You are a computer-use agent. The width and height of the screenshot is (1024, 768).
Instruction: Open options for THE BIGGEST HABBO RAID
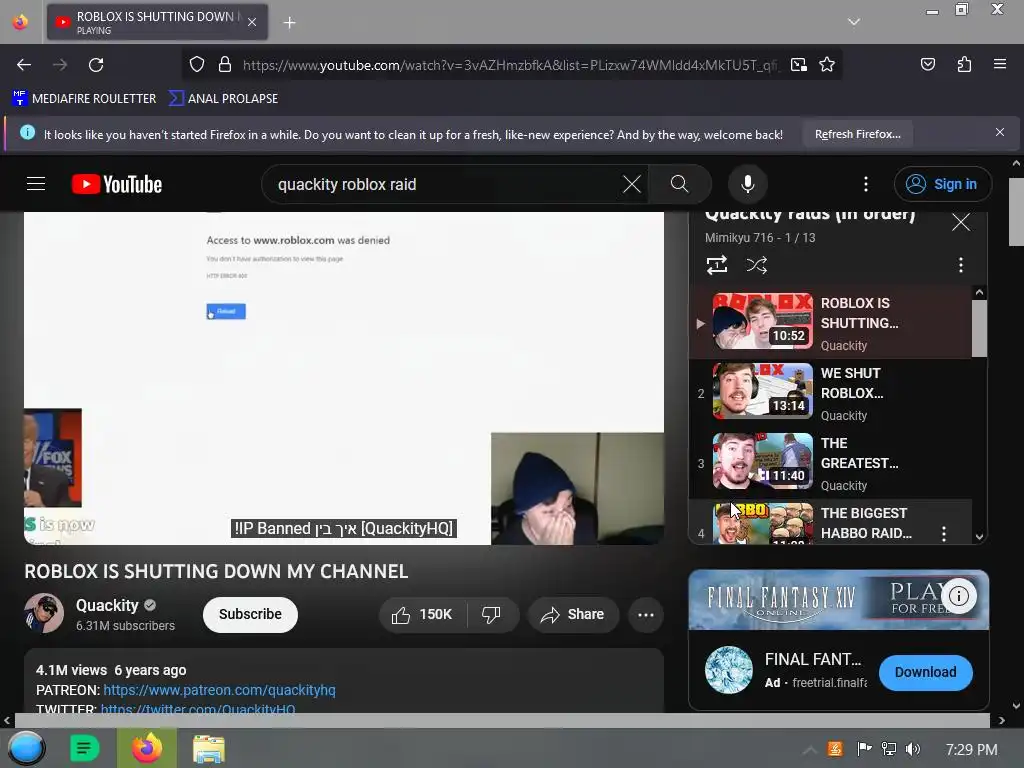pos(944,534)
